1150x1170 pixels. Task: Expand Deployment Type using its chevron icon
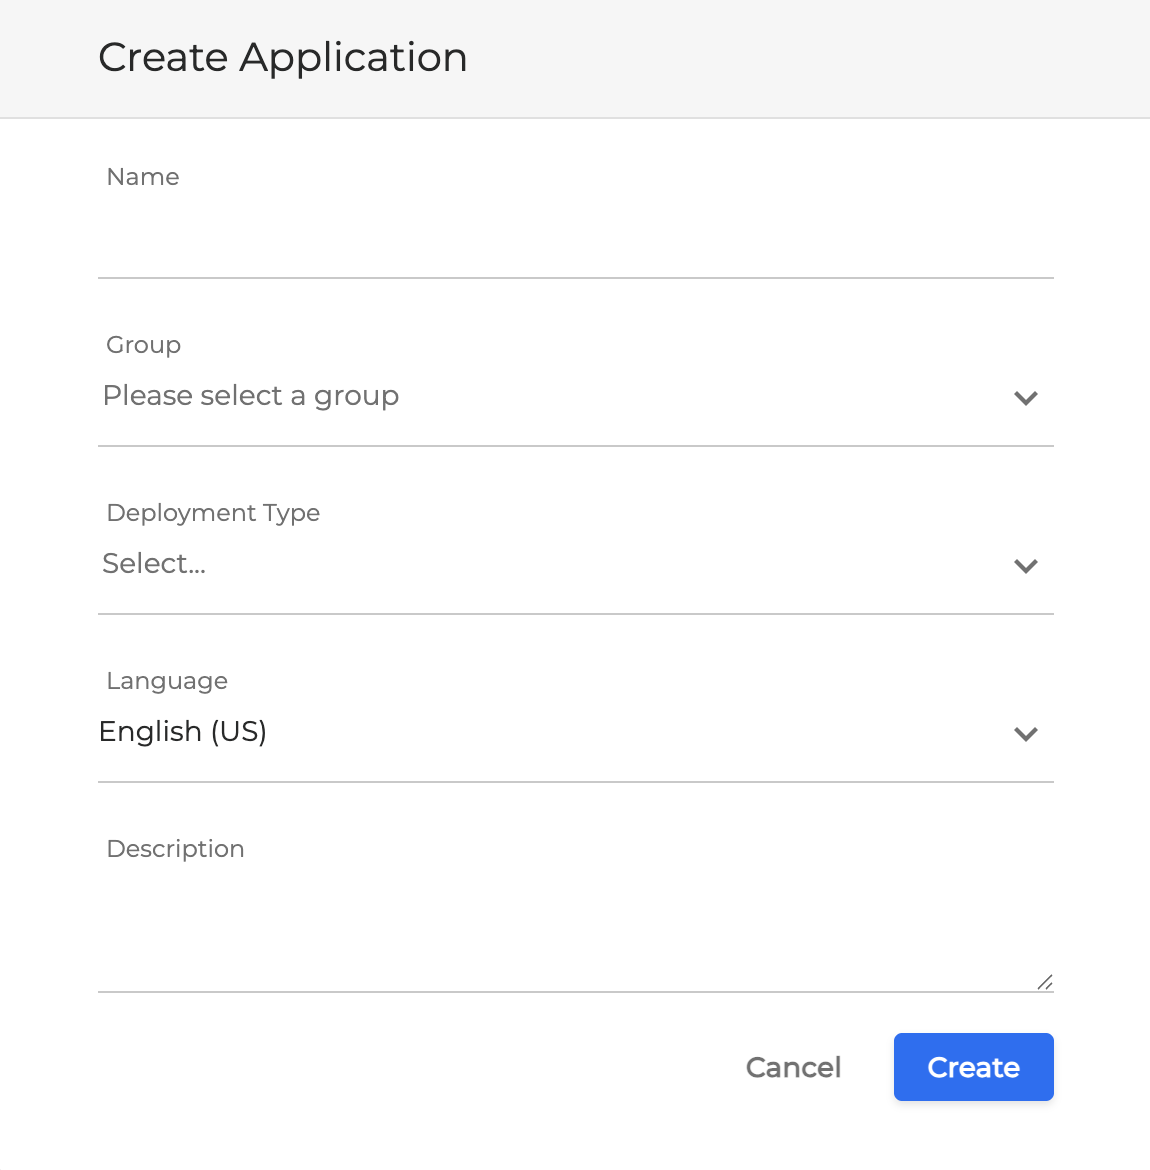1026,566
